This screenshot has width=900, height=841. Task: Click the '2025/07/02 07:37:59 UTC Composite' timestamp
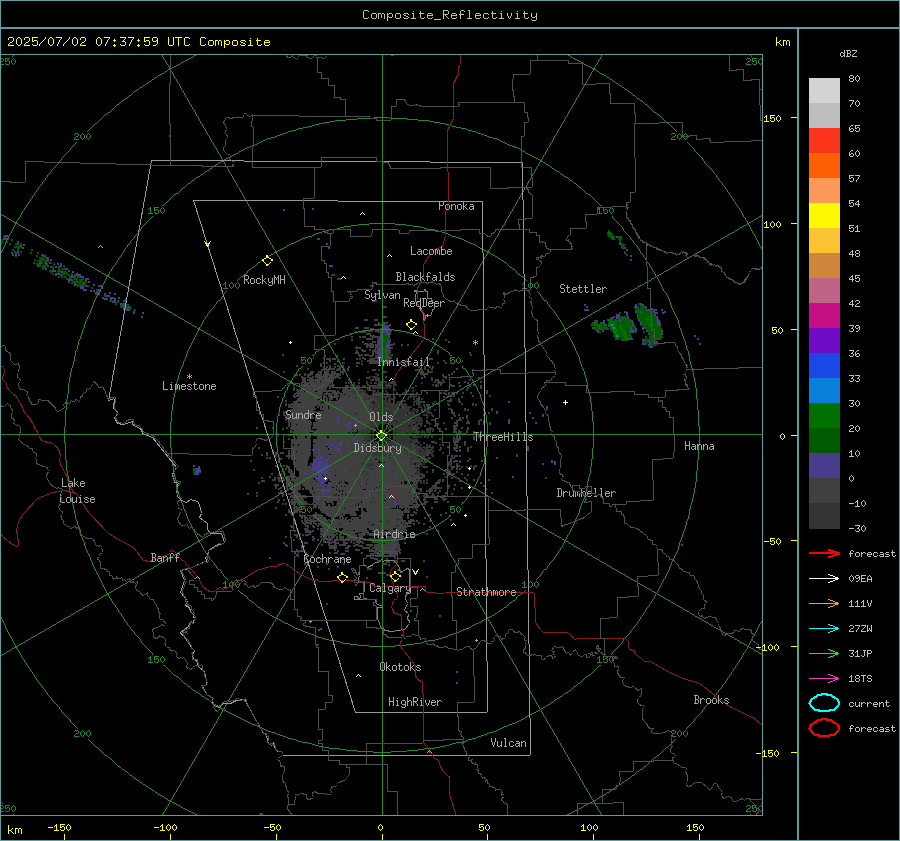pyautogui.click(x=138, y=42)
